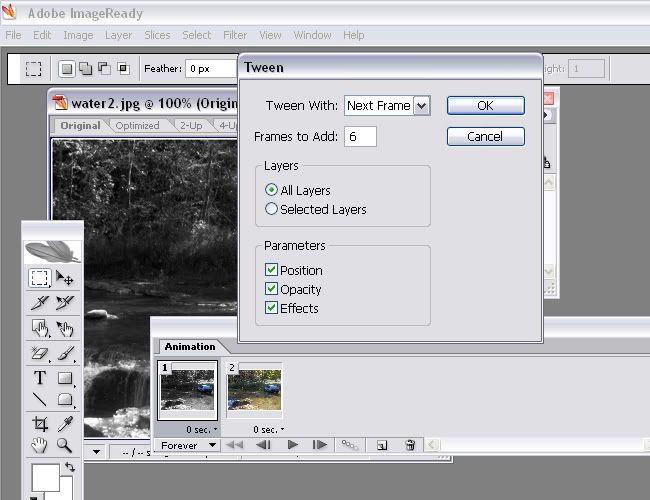The height and width of the screenshot is (500, 650).
Task: Switch to the Original tab
Action: coord(80,125)
